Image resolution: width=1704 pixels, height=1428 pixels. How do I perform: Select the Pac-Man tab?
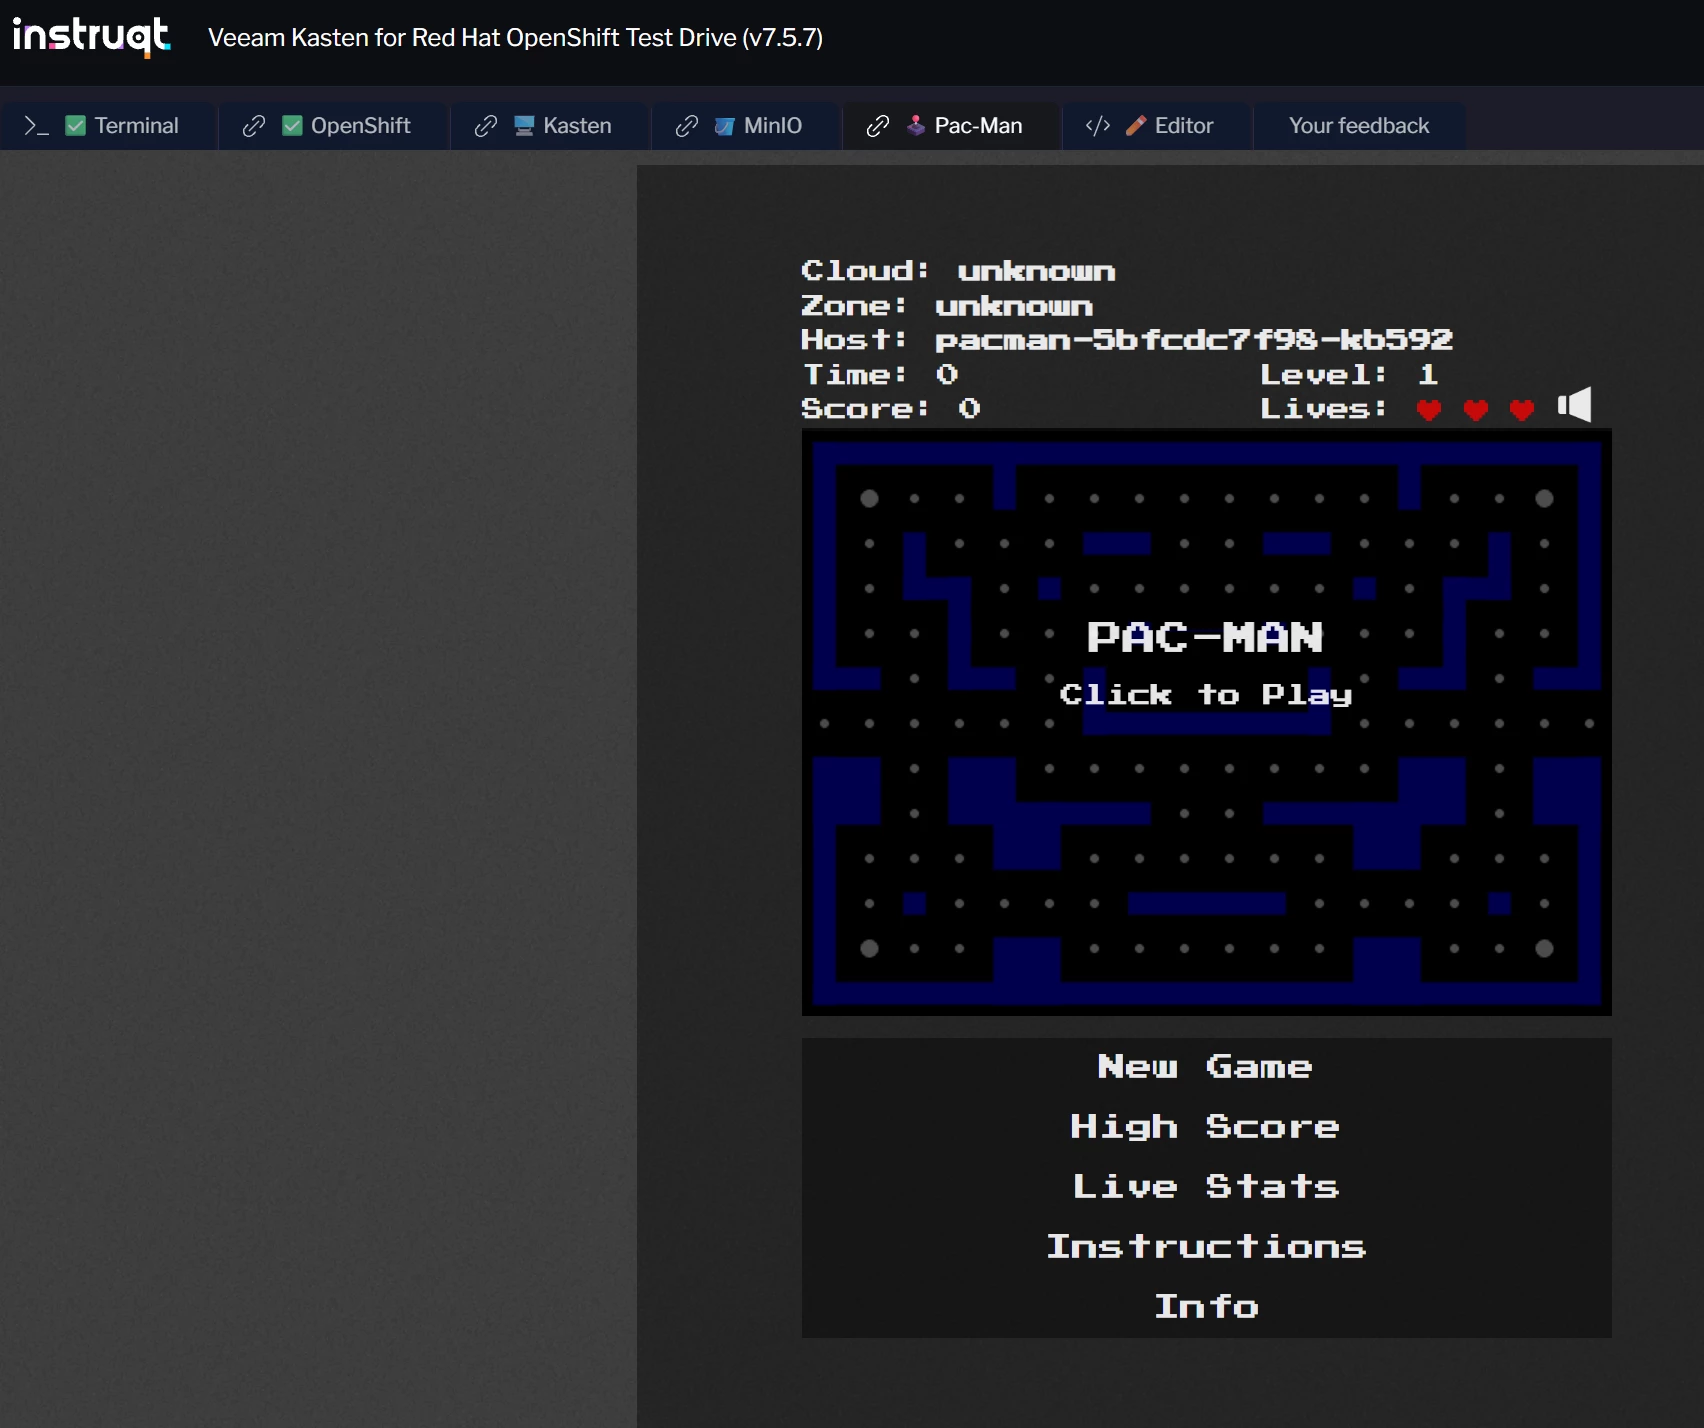951,126
